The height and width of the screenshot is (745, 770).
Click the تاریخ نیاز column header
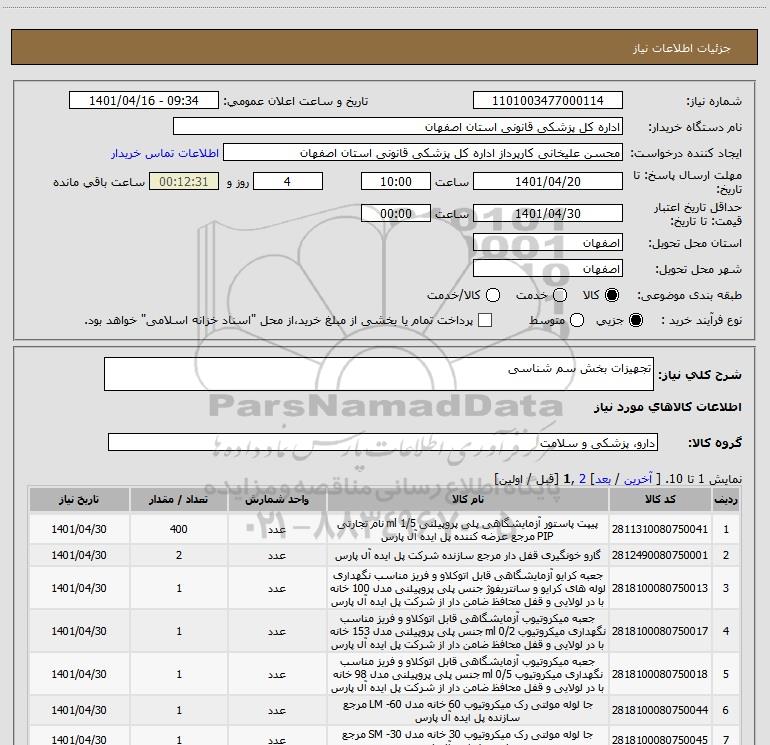[x=79, y=500]
